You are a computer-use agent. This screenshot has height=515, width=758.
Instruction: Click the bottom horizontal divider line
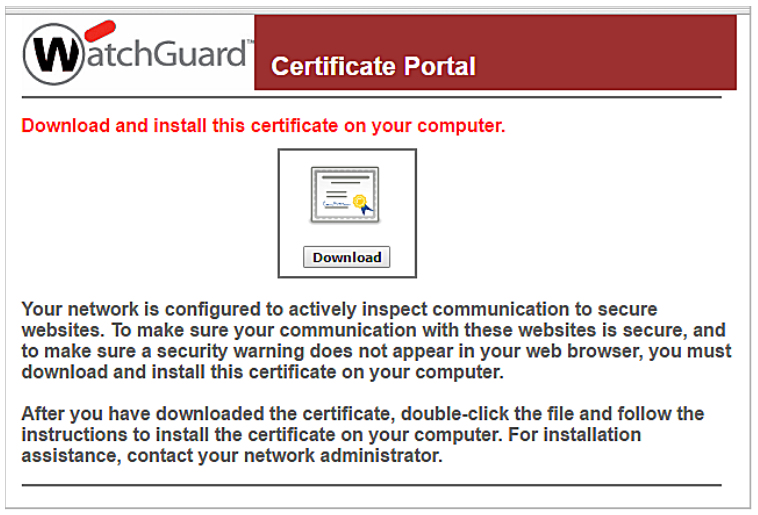[x=371, y=485]
